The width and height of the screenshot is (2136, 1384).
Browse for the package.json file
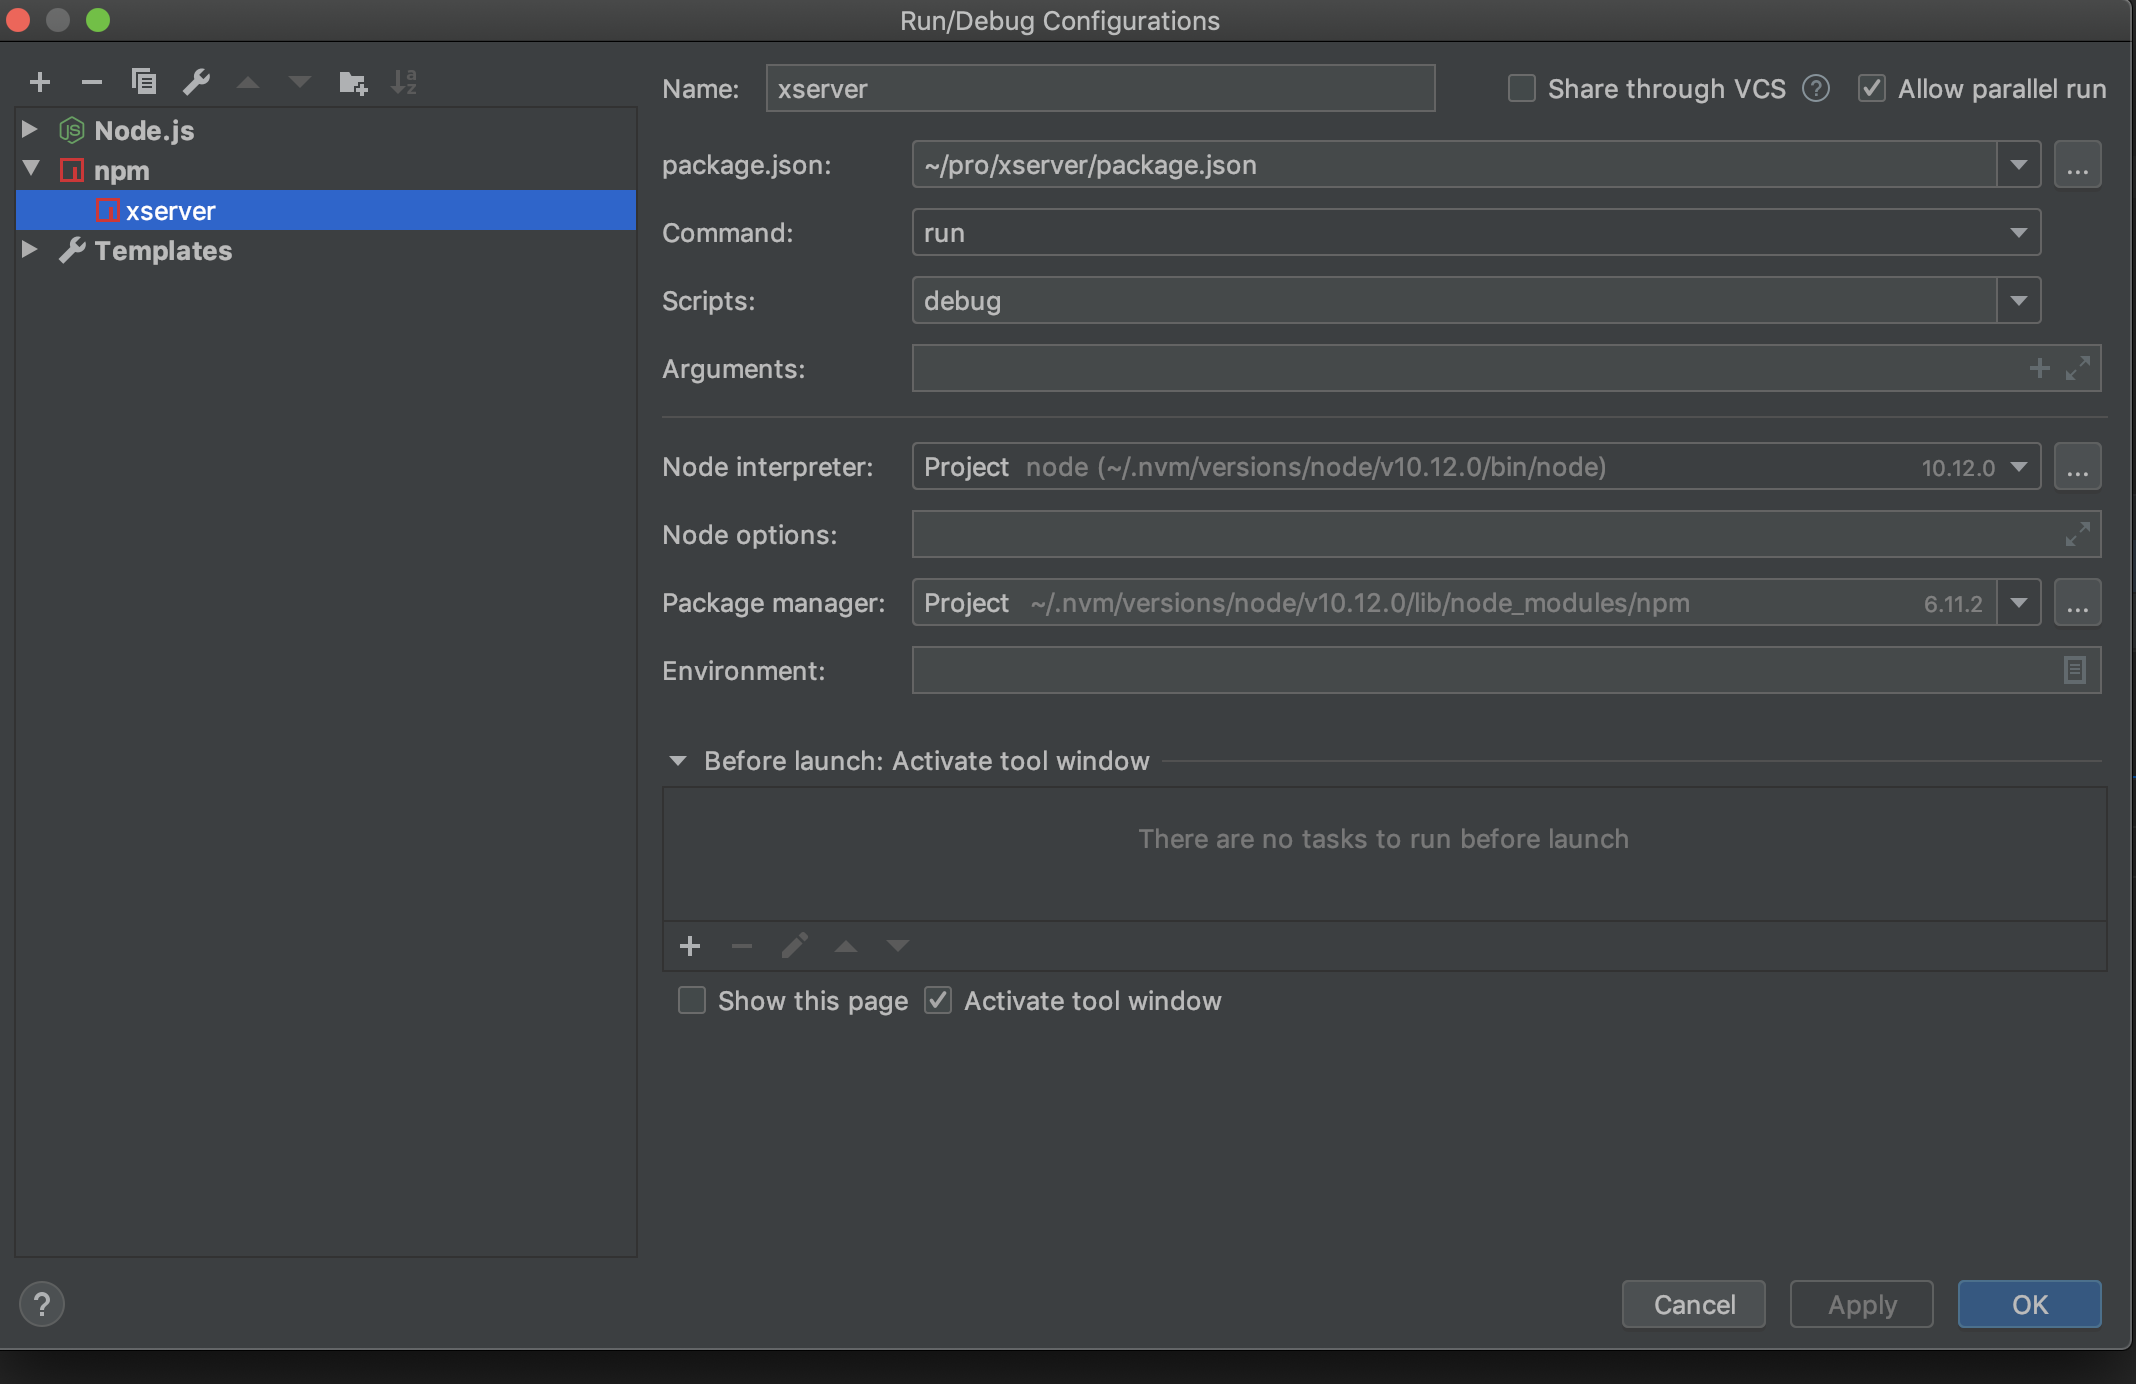[2078, 165]
